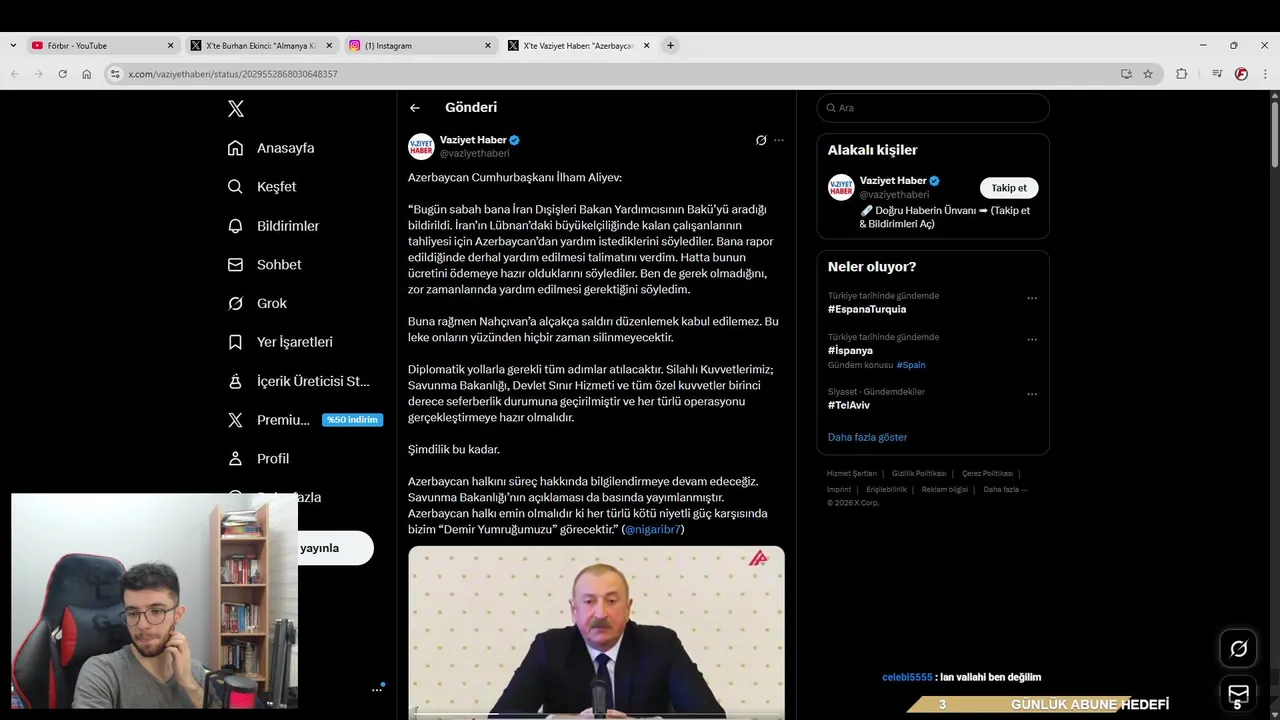Click the Ara search field
This screenshot has width=1280, height=720.
pyautogui.click(x=933, y=108)
